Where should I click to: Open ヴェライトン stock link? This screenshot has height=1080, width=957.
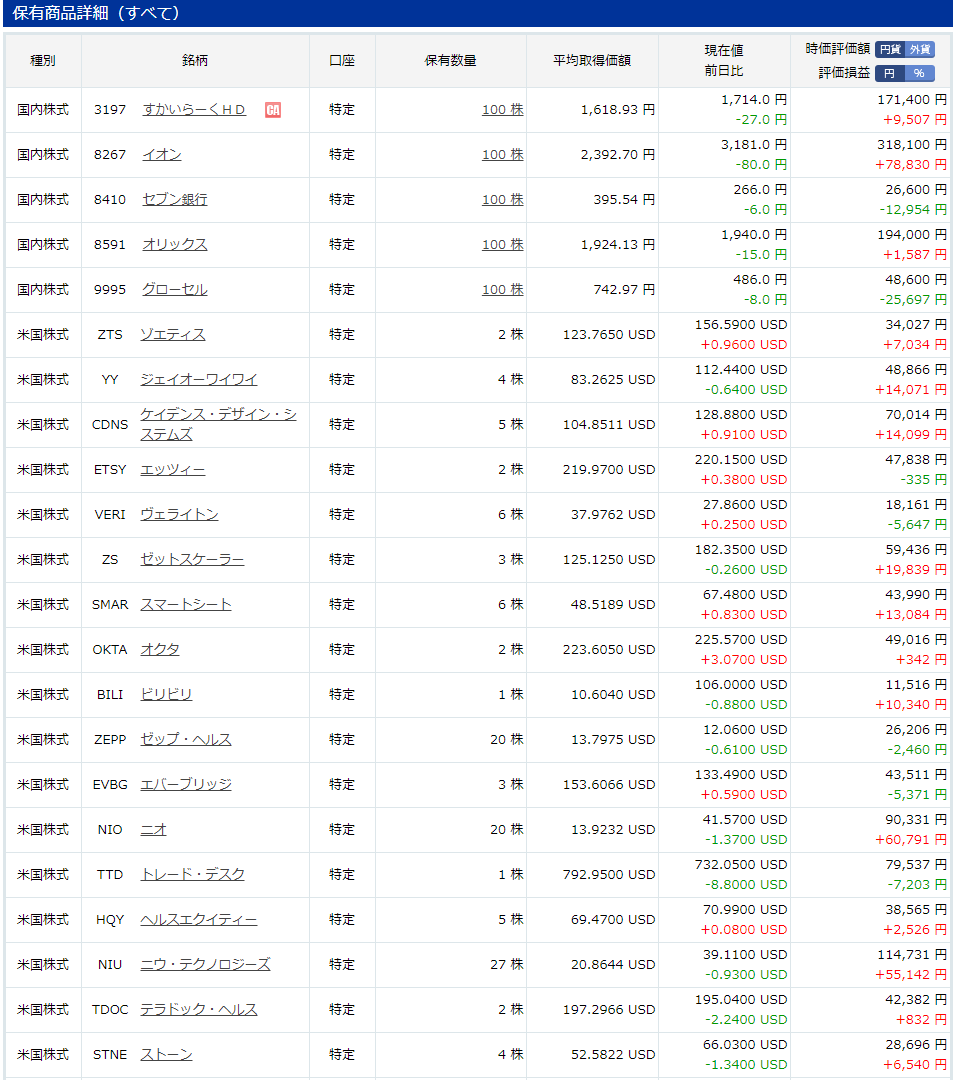[180, 515]
